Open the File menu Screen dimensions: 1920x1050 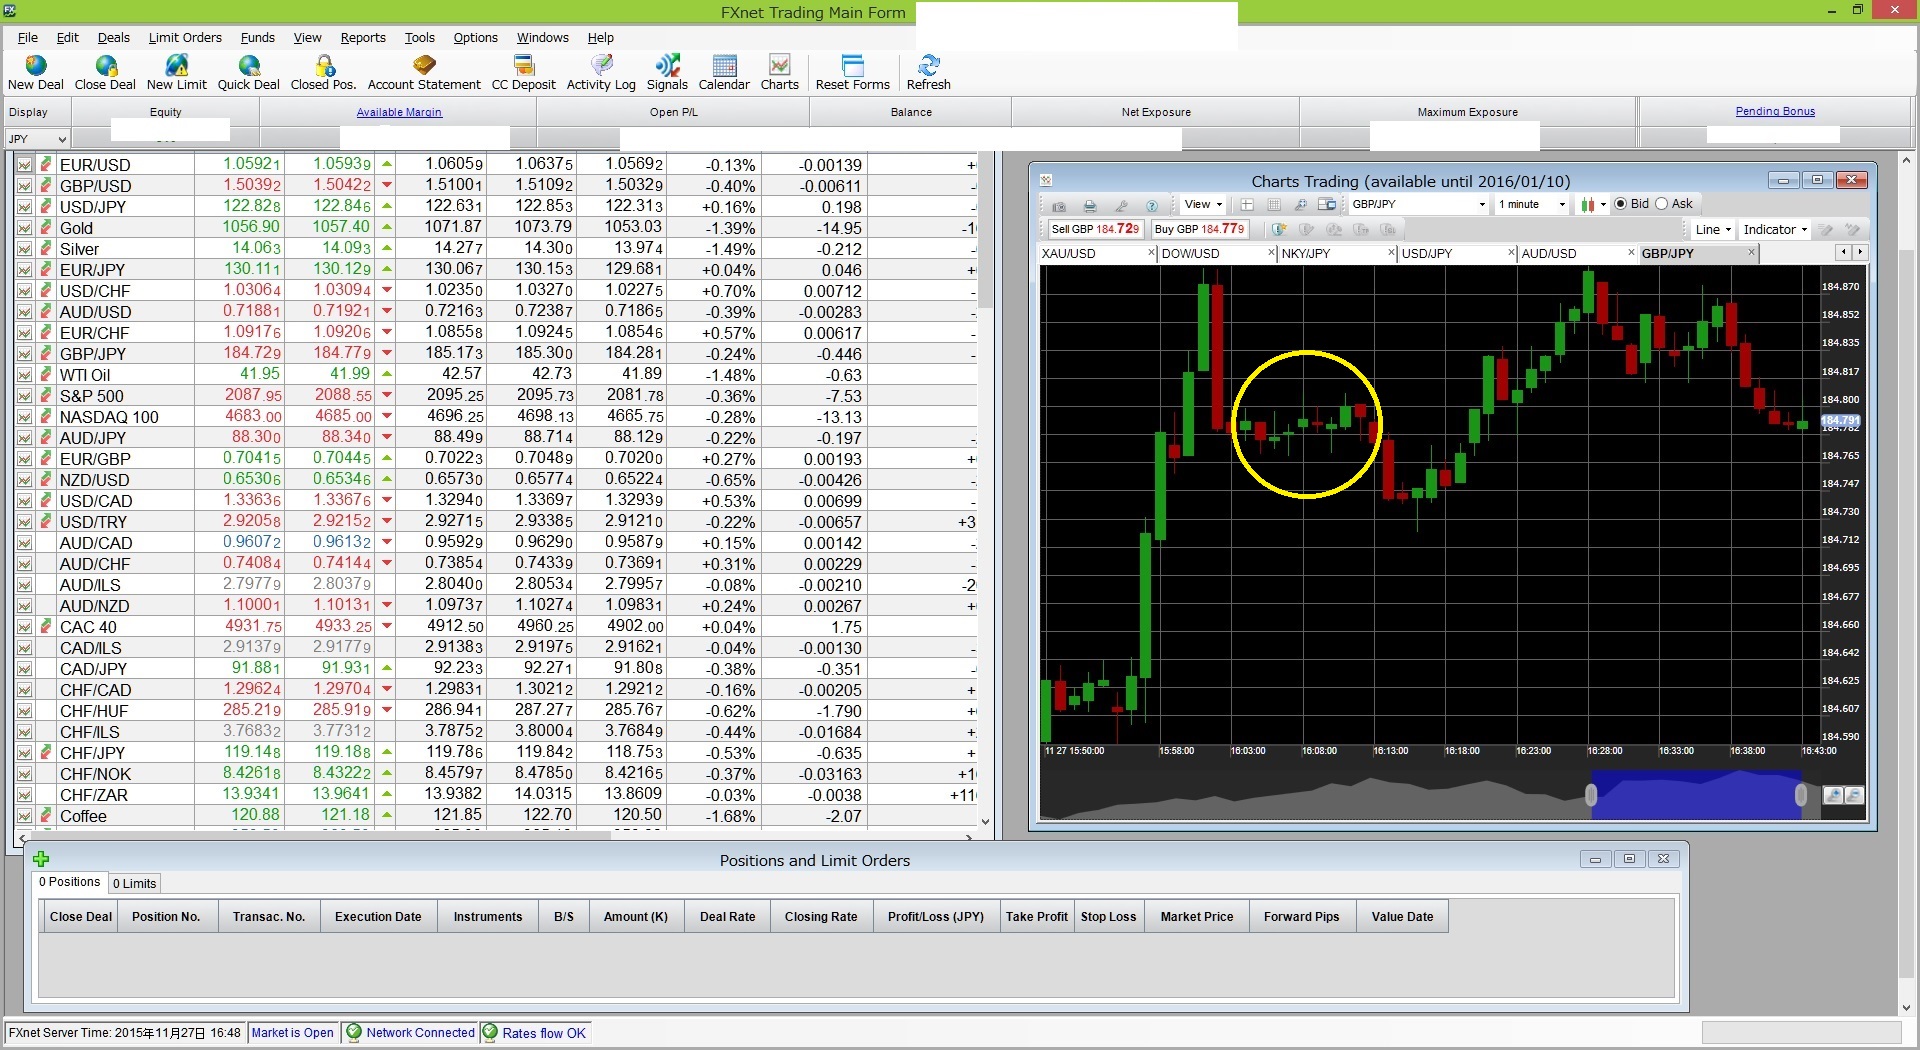[x=28, y=37]
